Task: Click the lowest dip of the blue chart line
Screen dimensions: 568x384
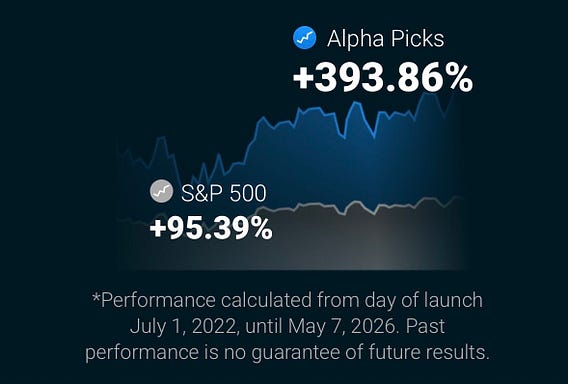Action: pyautogui.click(x=193, y=178)
